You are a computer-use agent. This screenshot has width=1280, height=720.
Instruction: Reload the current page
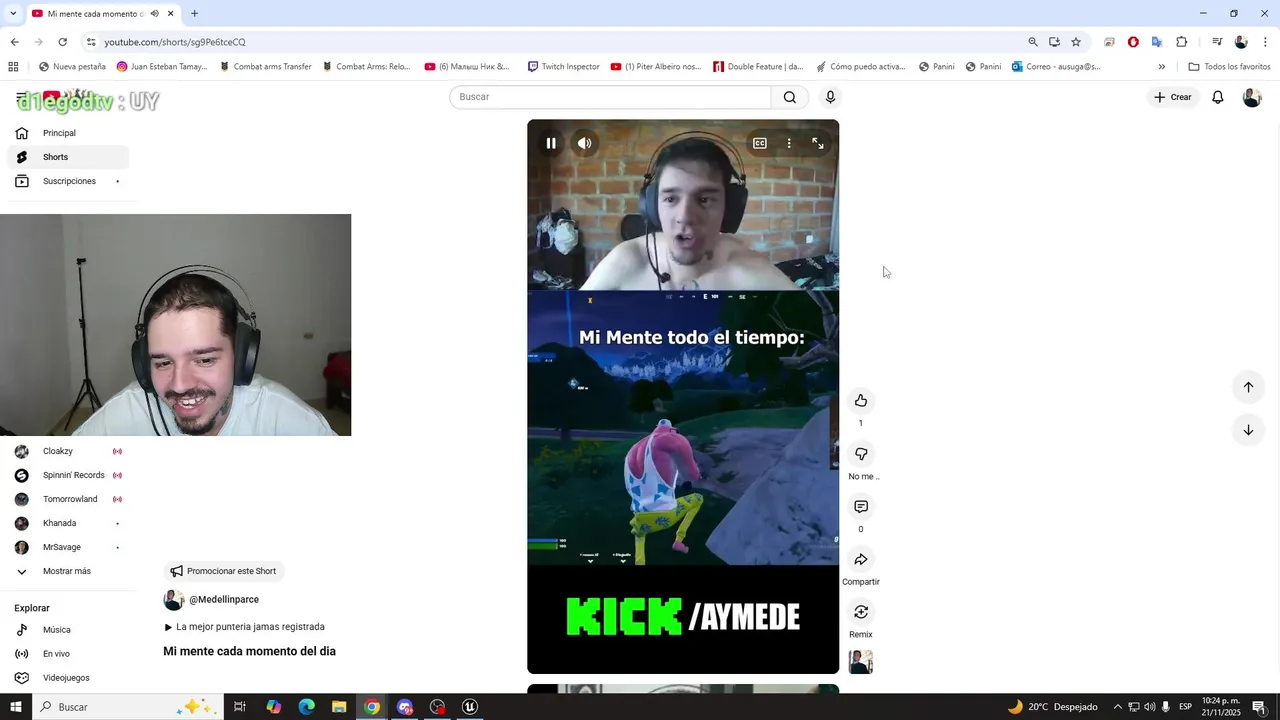(x=62, y=42)
